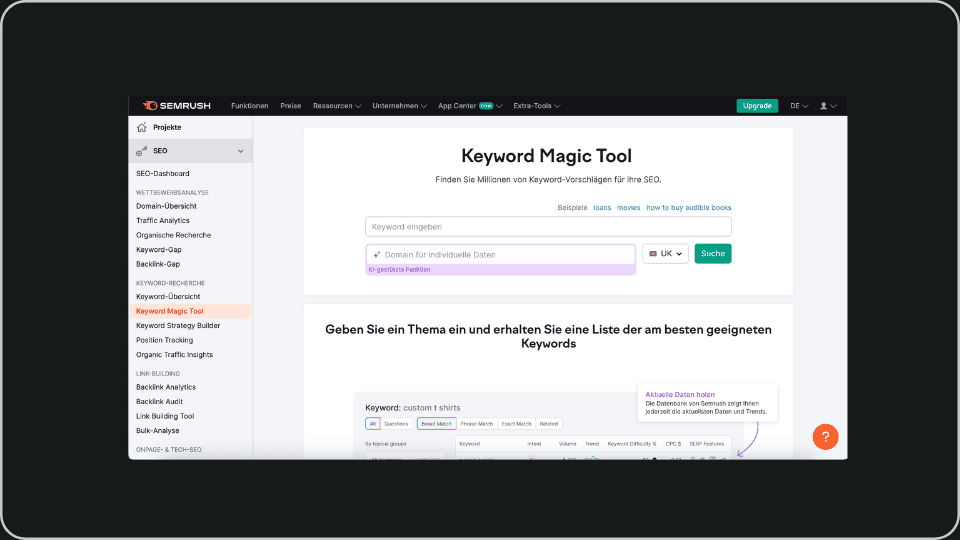Open Keyword-Übersicht in sidebar
960x540 pixels.
coord(168,296)
